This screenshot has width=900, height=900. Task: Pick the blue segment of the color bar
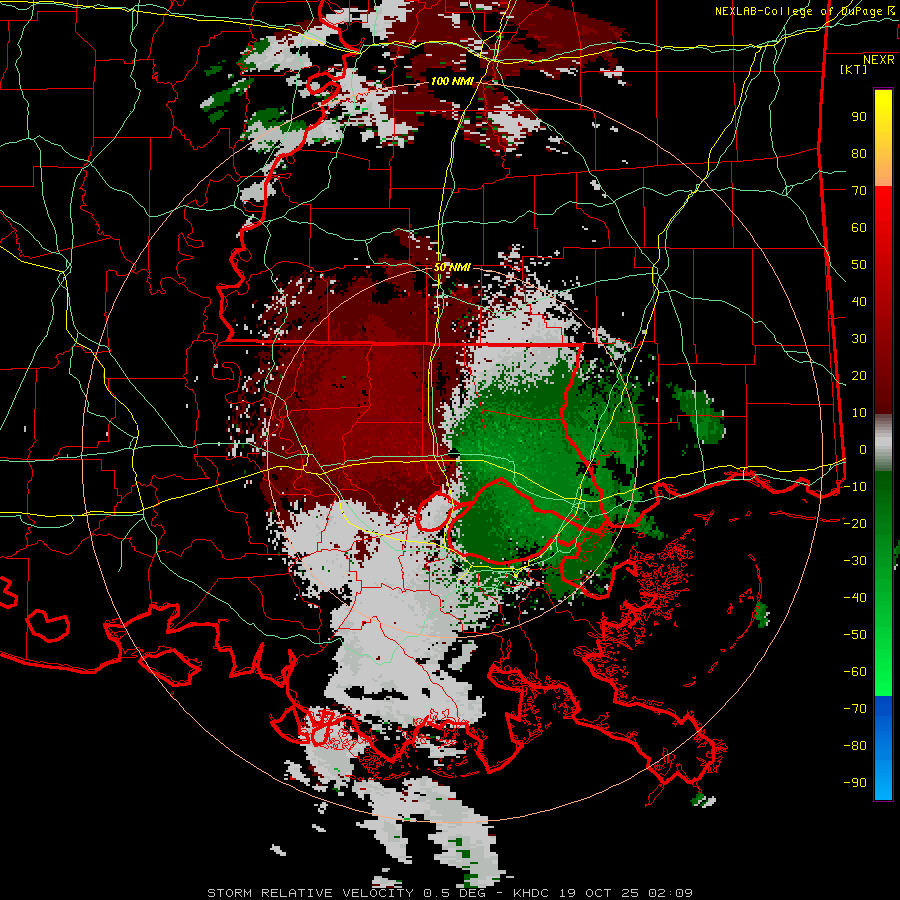(883, 748)
